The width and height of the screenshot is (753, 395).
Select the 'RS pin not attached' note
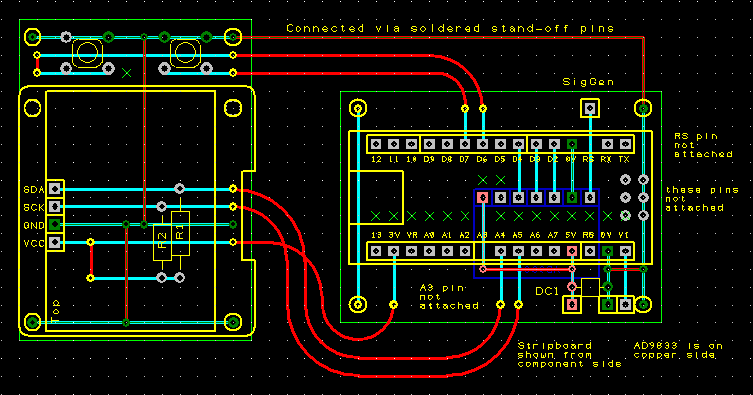703,145
